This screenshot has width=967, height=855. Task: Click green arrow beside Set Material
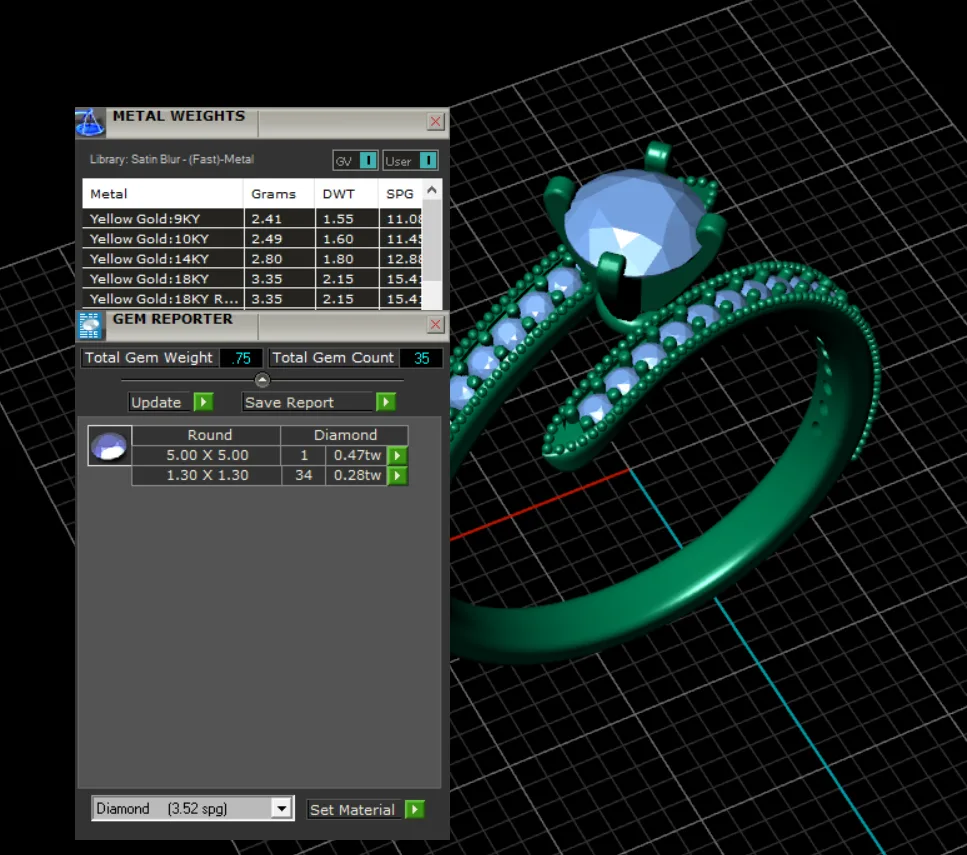[415, 809]
